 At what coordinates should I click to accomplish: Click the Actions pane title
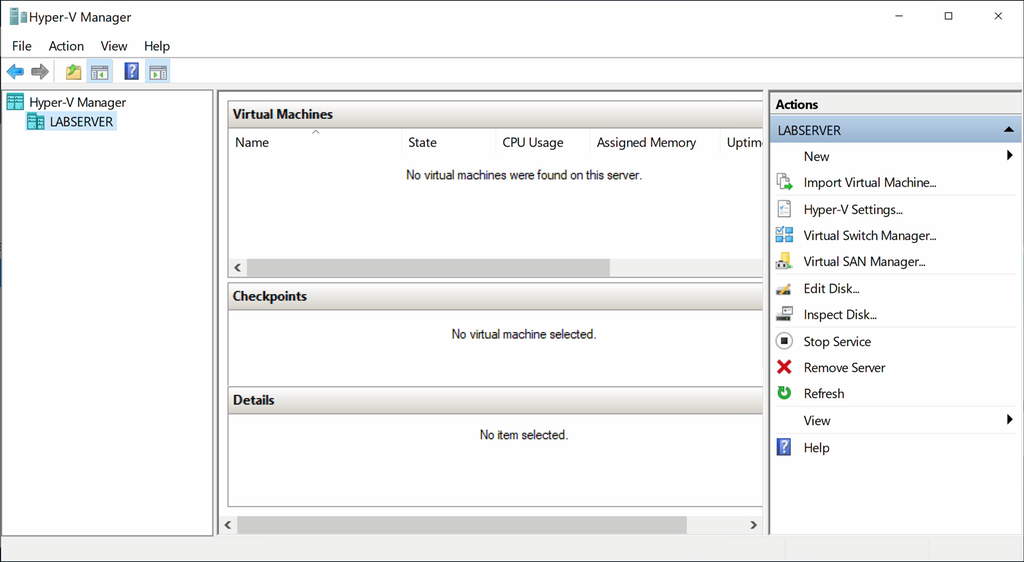(x=797, y=104)
